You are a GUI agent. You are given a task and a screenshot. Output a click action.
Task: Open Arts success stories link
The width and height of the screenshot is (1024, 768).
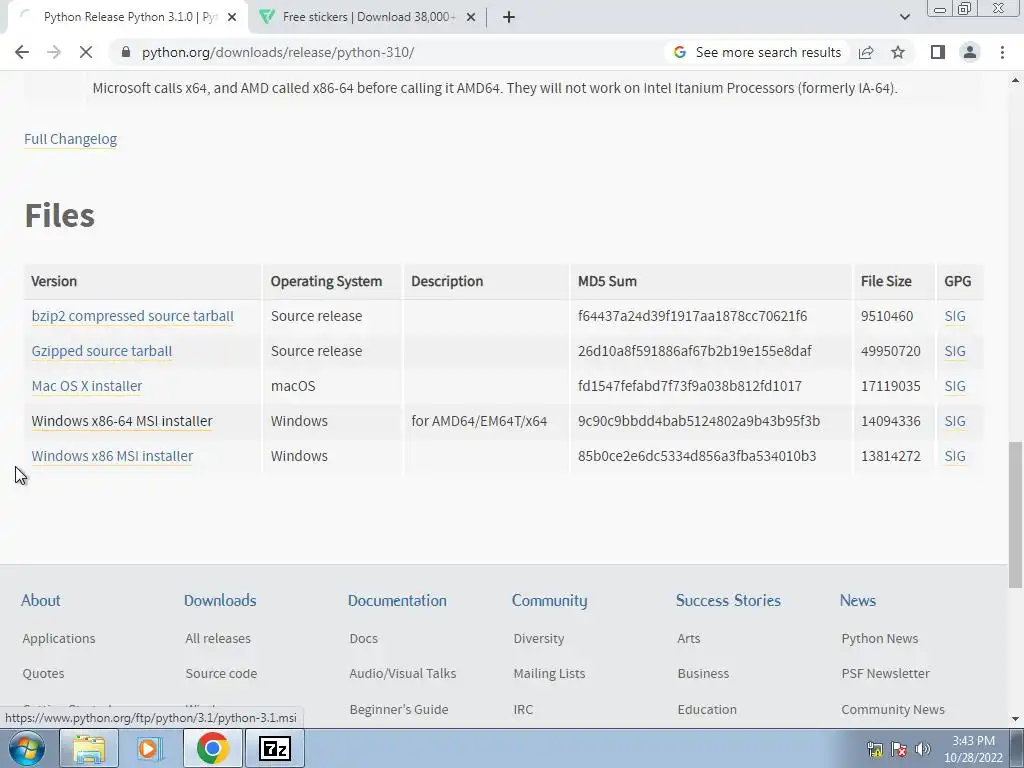pos(689,639)
